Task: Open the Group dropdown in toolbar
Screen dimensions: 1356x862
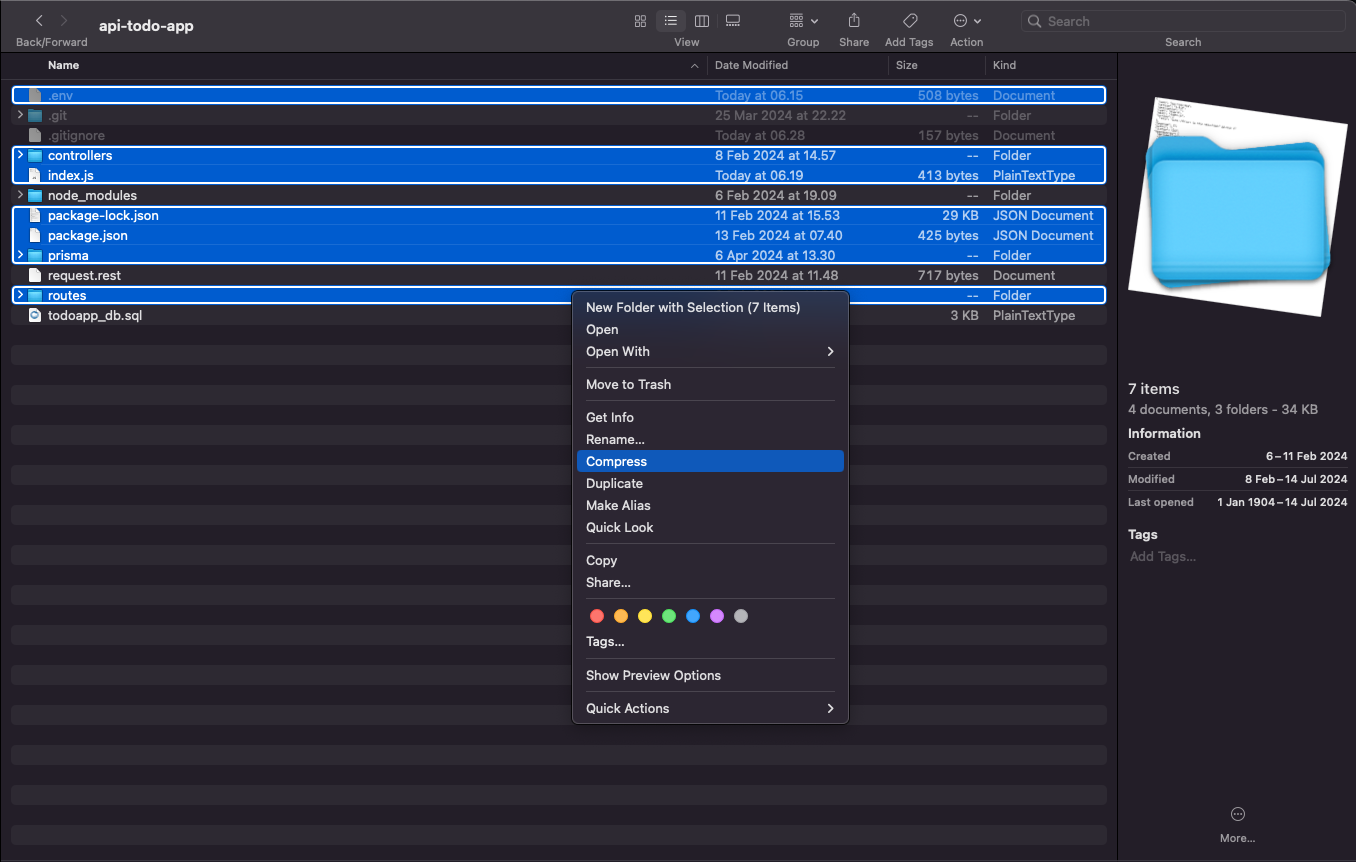Action: [803, 21]
